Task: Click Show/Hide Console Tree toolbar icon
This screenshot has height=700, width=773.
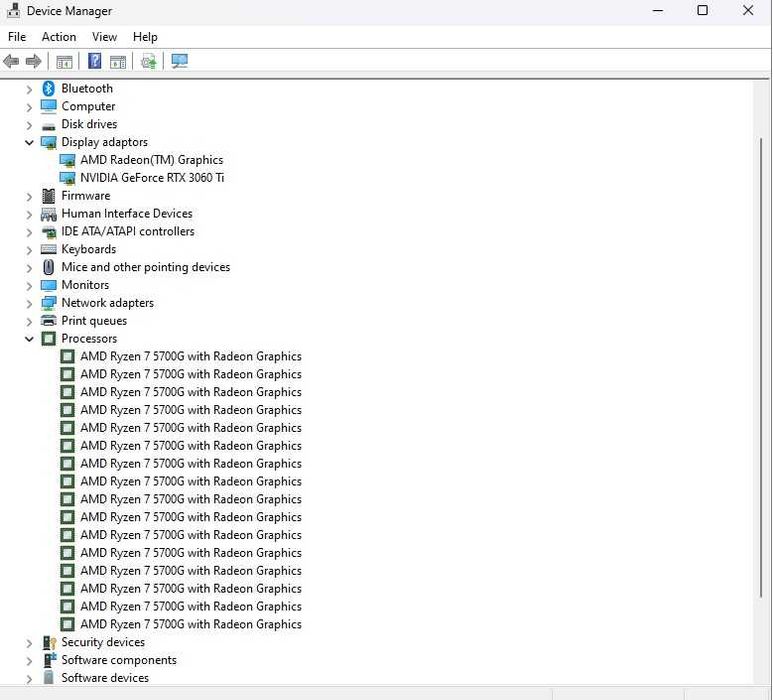Action: click(64, 62)
